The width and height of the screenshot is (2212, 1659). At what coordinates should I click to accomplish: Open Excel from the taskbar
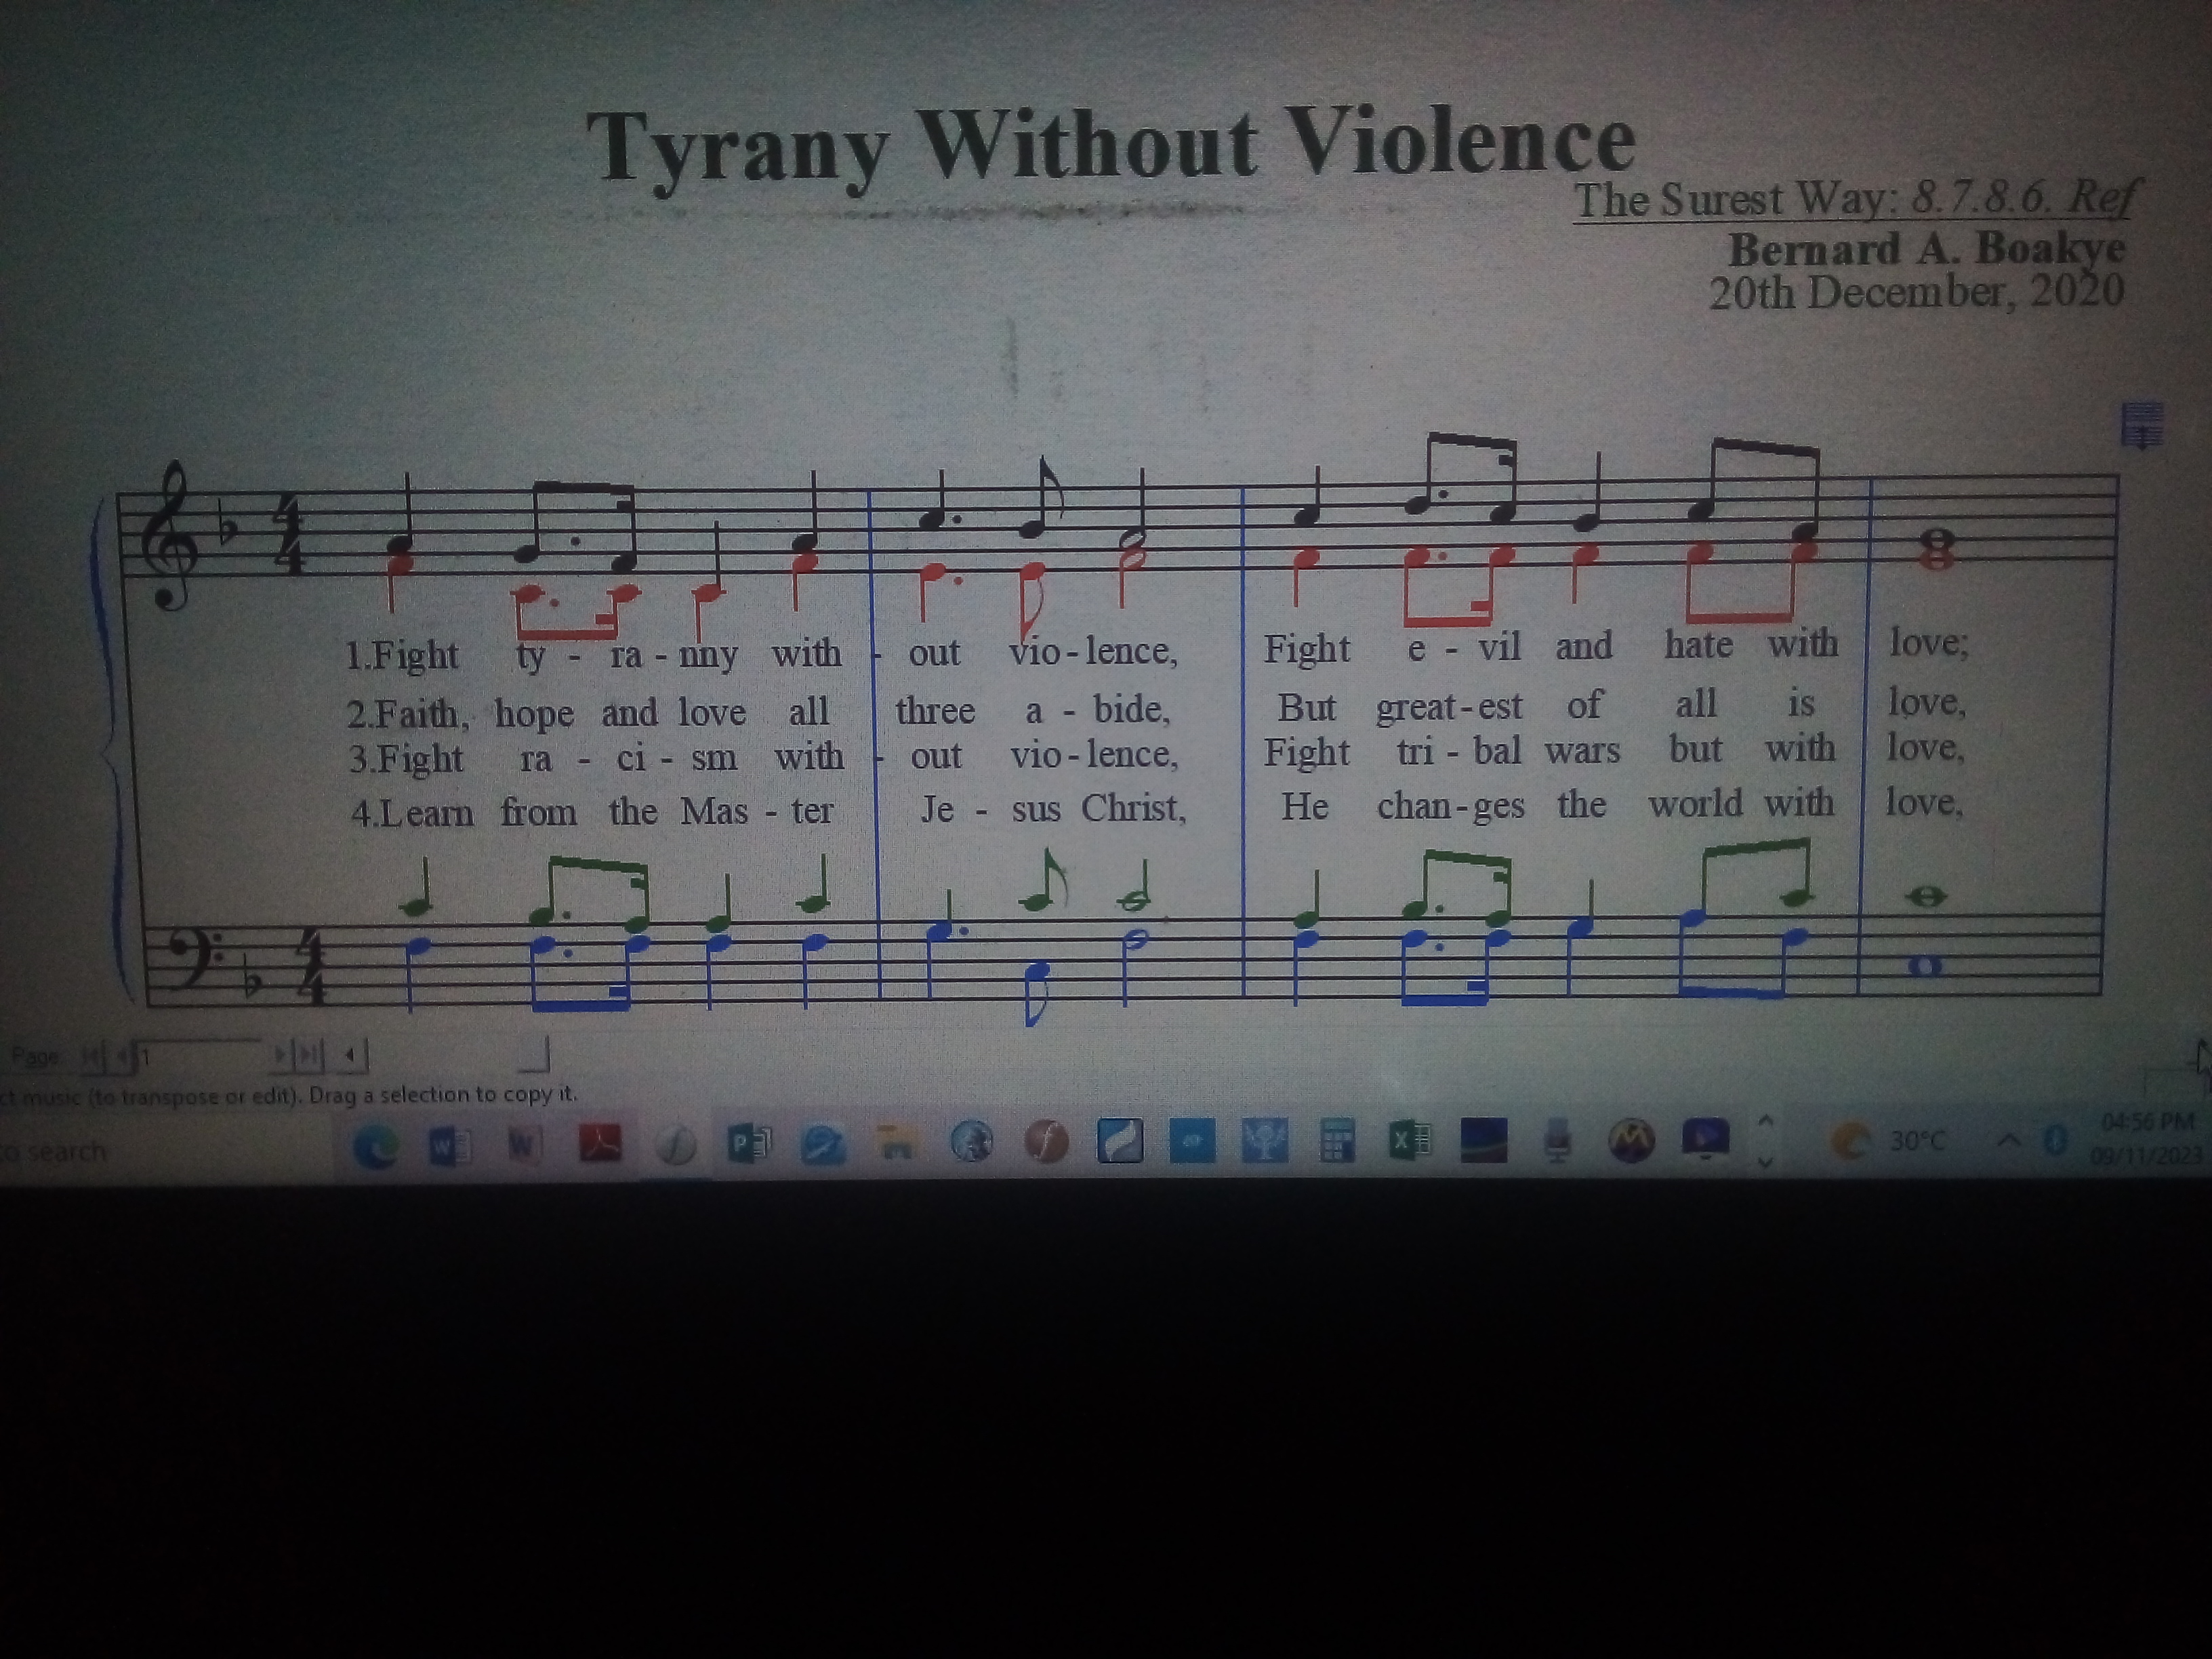pyautogui.click(x=1410, y=1139)
